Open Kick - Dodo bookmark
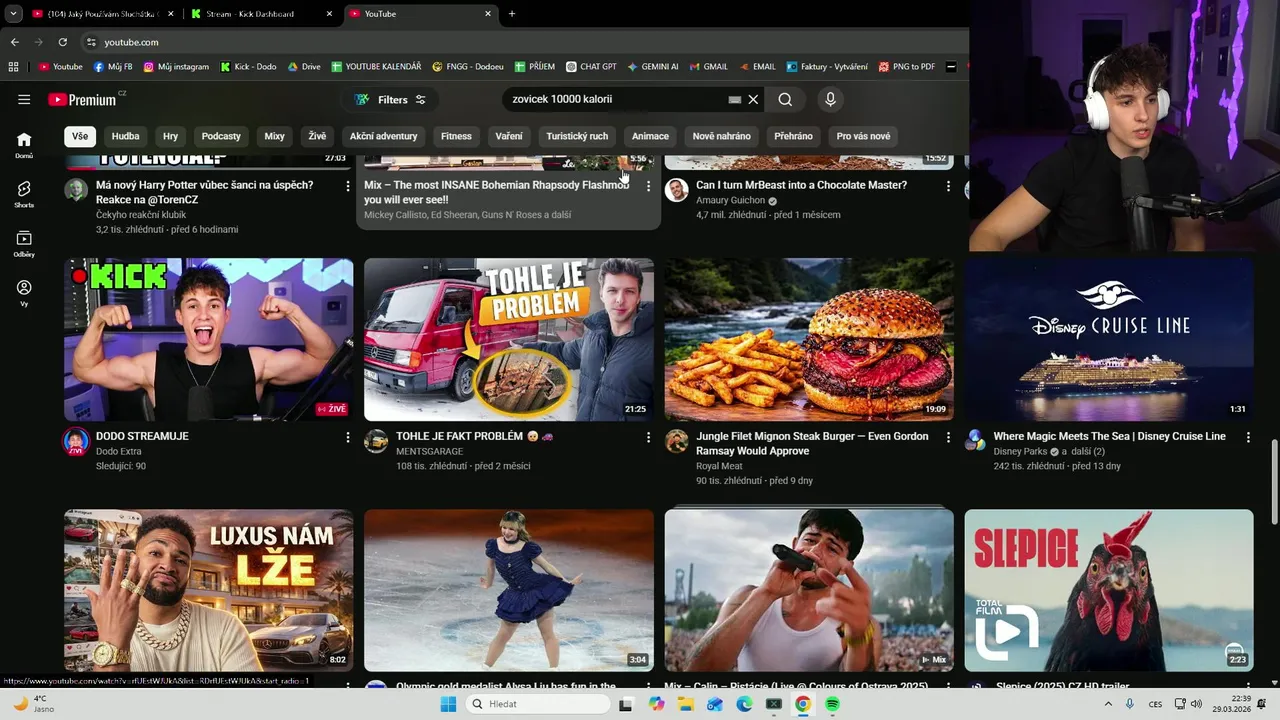 coord(248,67)
